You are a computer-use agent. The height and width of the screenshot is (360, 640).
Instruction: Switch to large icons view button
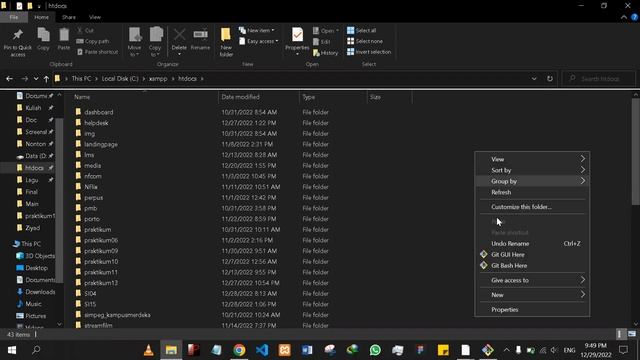point(632,334)
